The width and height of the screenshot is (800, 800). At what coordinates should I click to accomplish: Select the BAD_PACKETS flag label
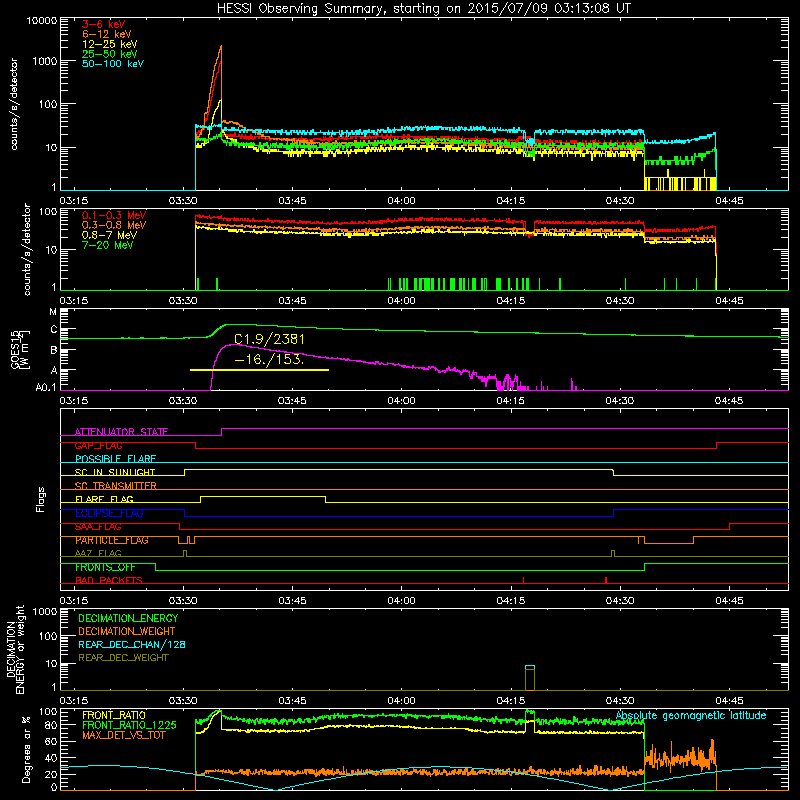coord(109,580)
